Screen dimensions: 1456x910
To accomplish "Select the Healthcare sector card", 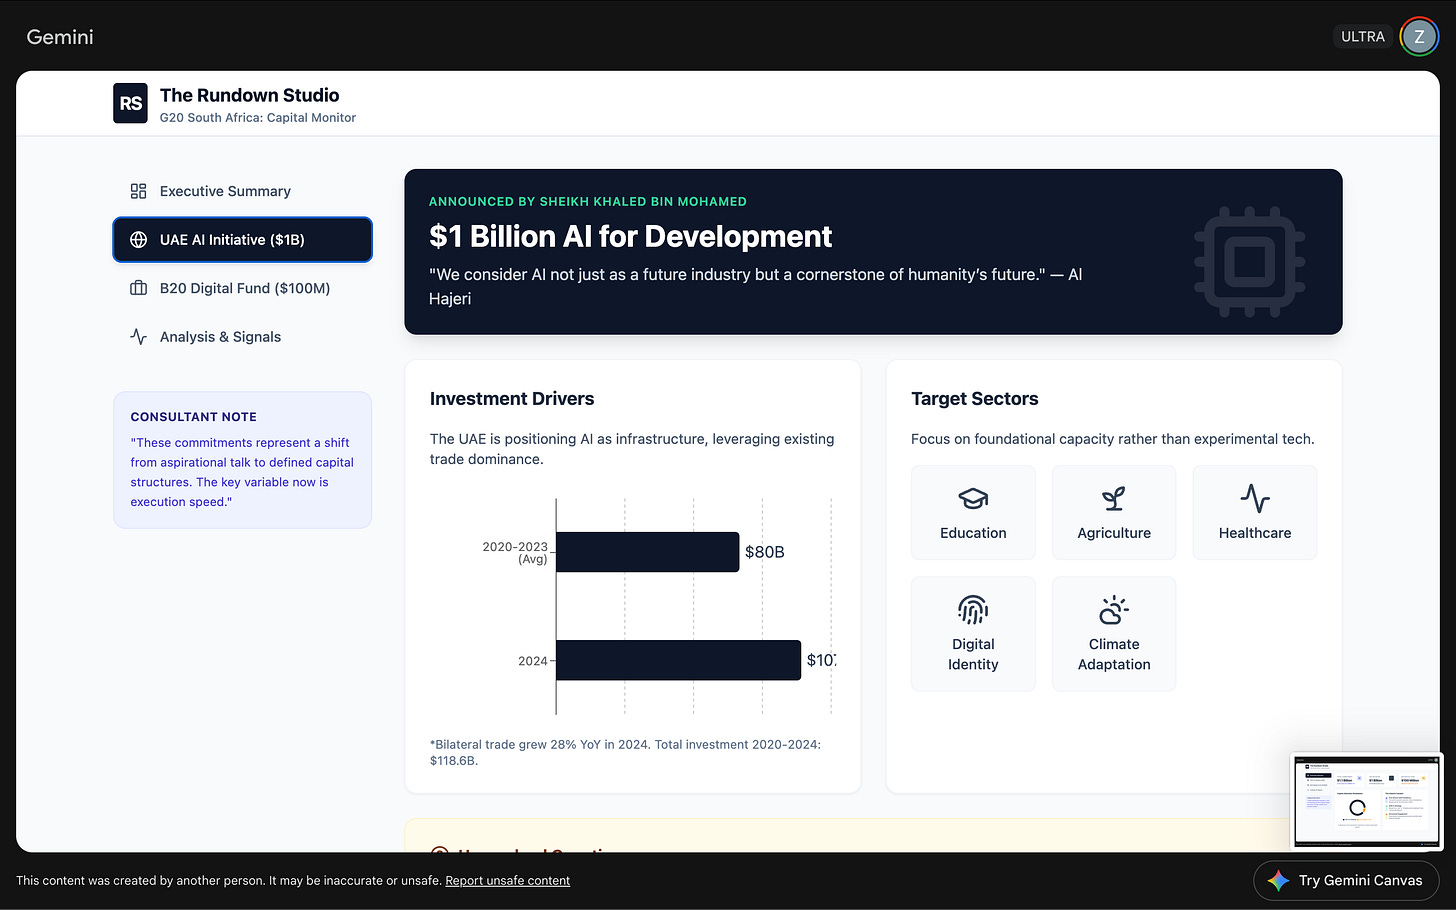I will coord(1255,512).
